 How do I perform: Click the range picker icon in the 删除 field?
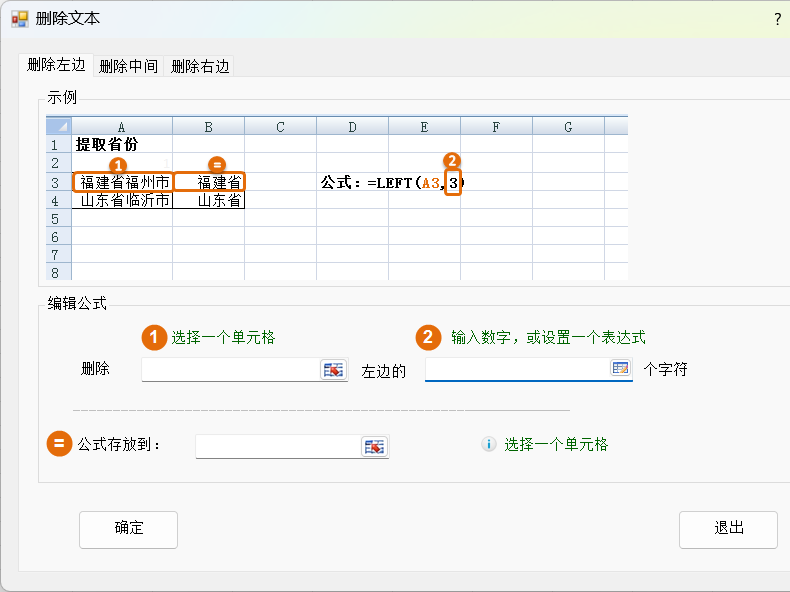tap(332, 370)
